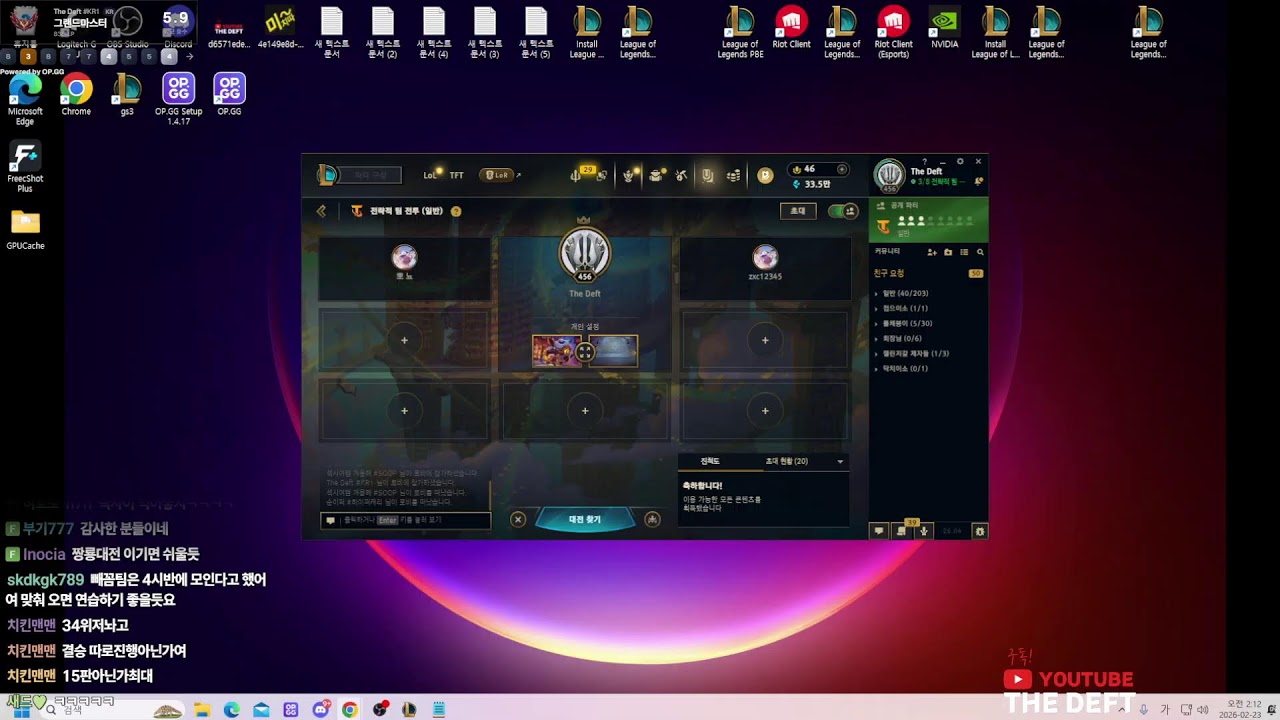
Task: Open the Riot Client desktop shortcut
Action: [791, 28]
